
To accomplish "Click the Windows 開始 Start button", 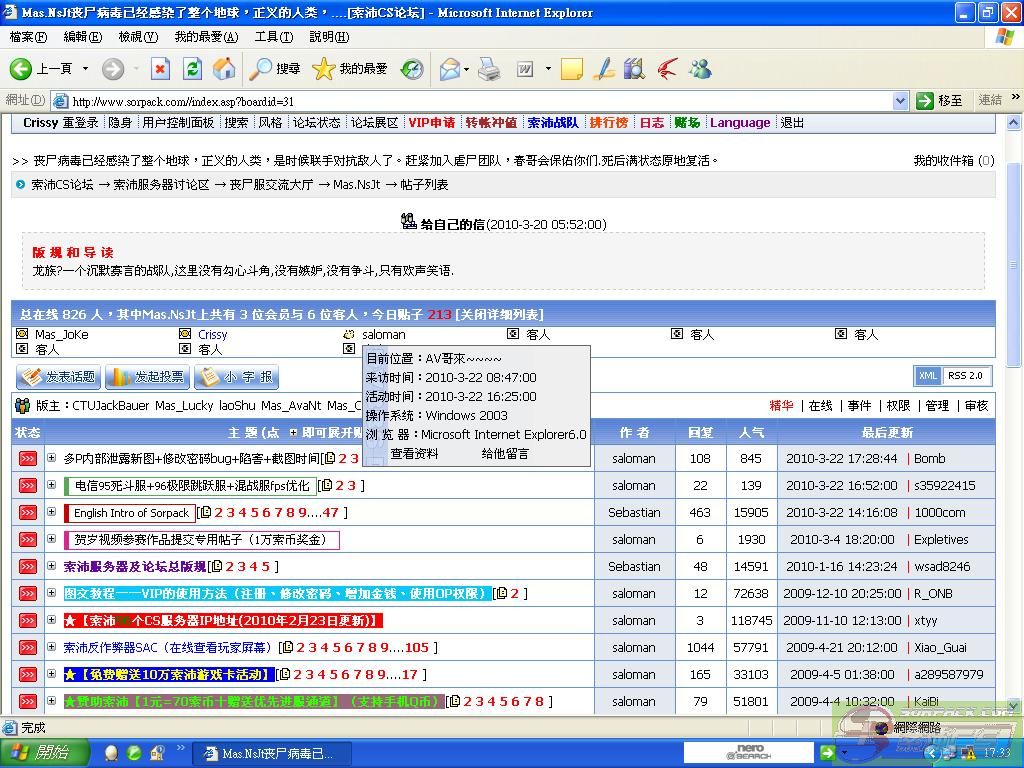I will pos(40,753).
